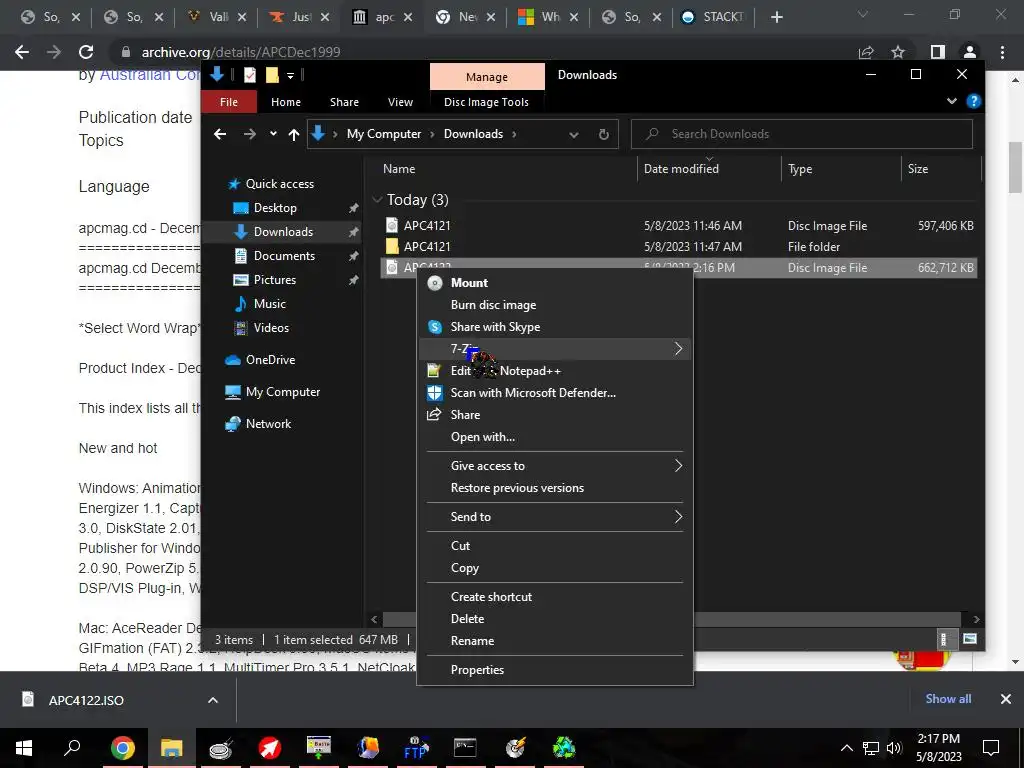Choose Restore previous versions
The image size is (1024, 768).
[517, 488]
